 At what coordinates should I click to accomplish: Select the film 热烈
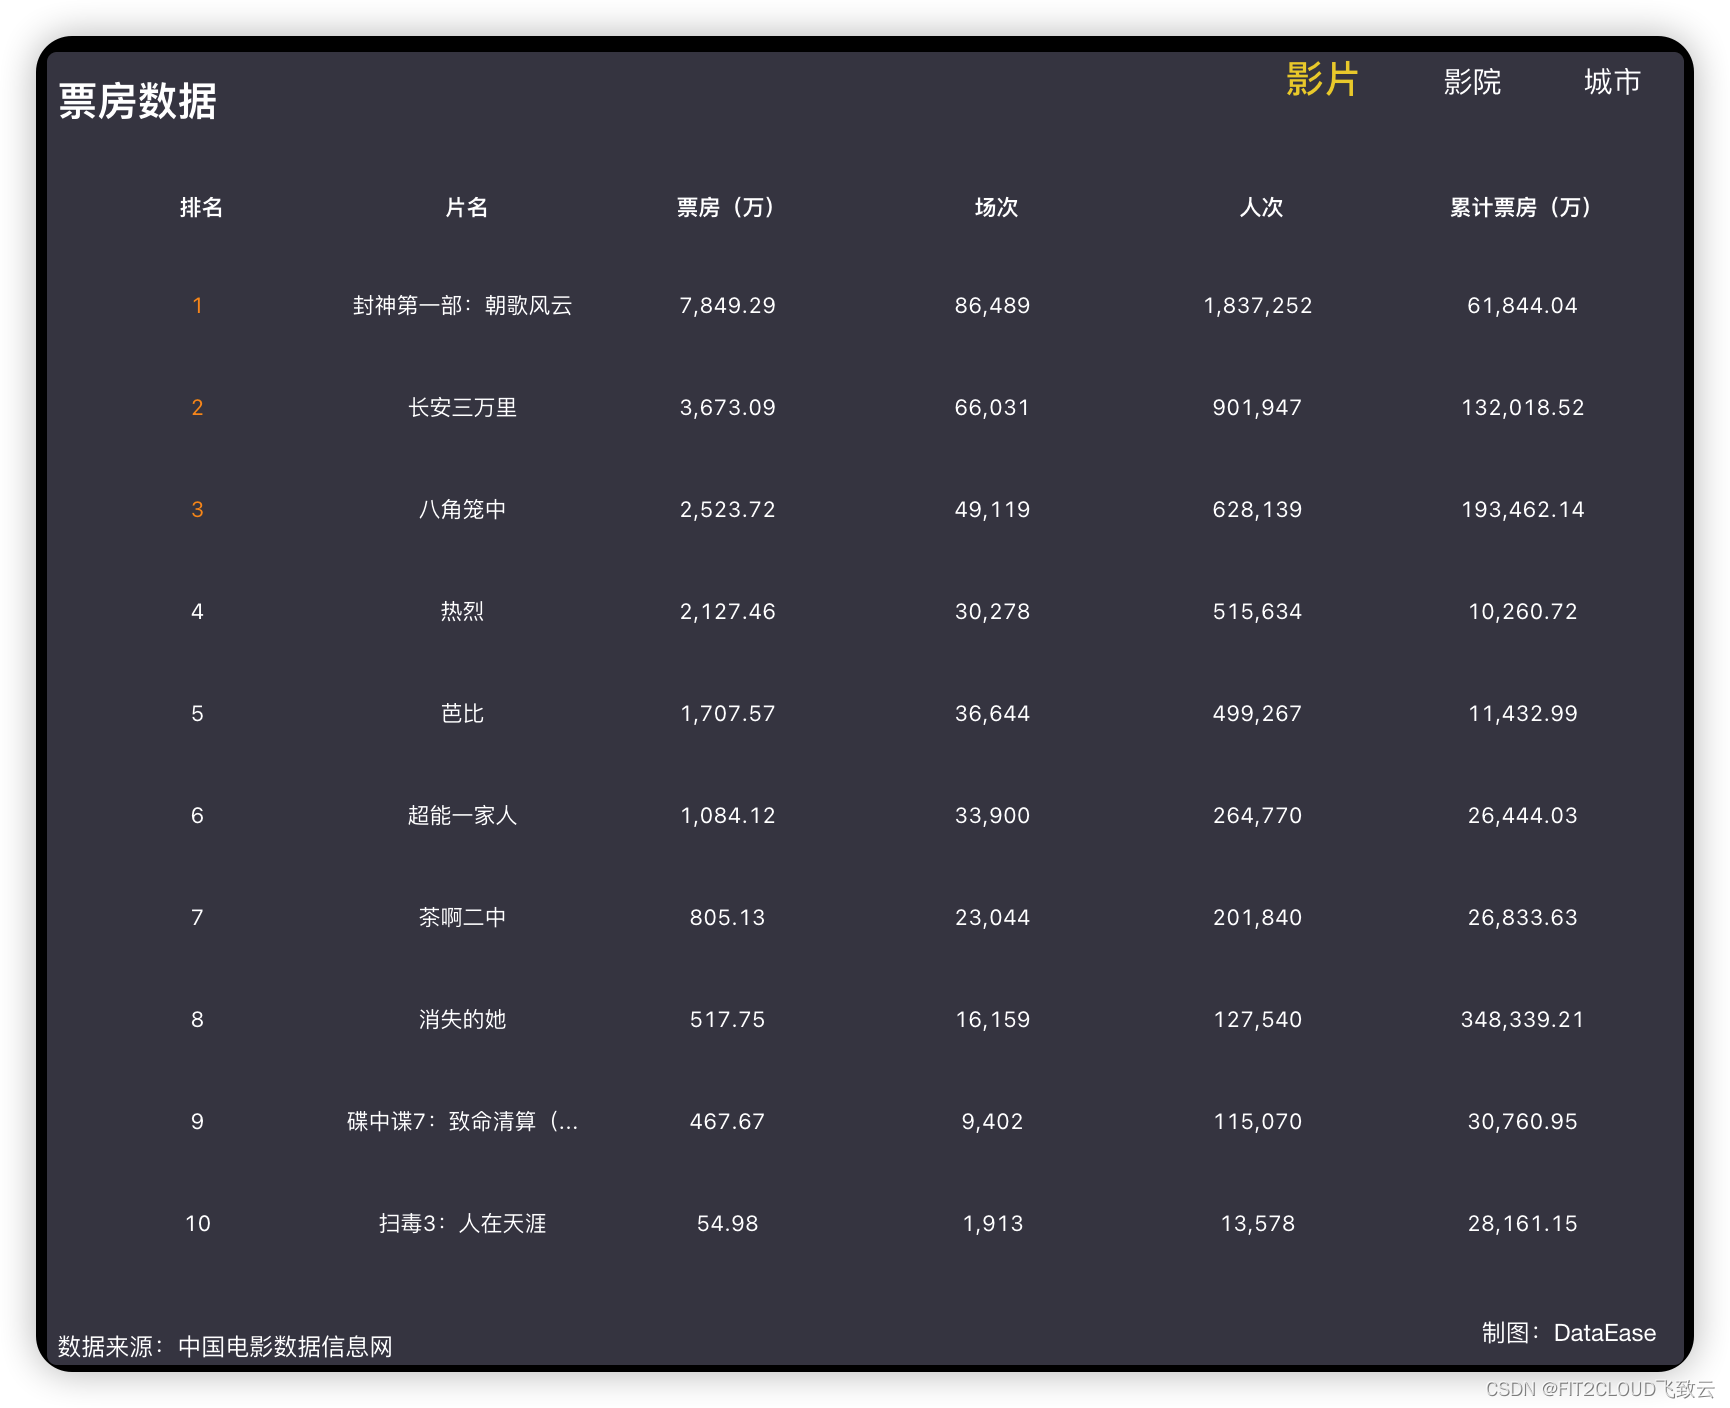point(462,611)
